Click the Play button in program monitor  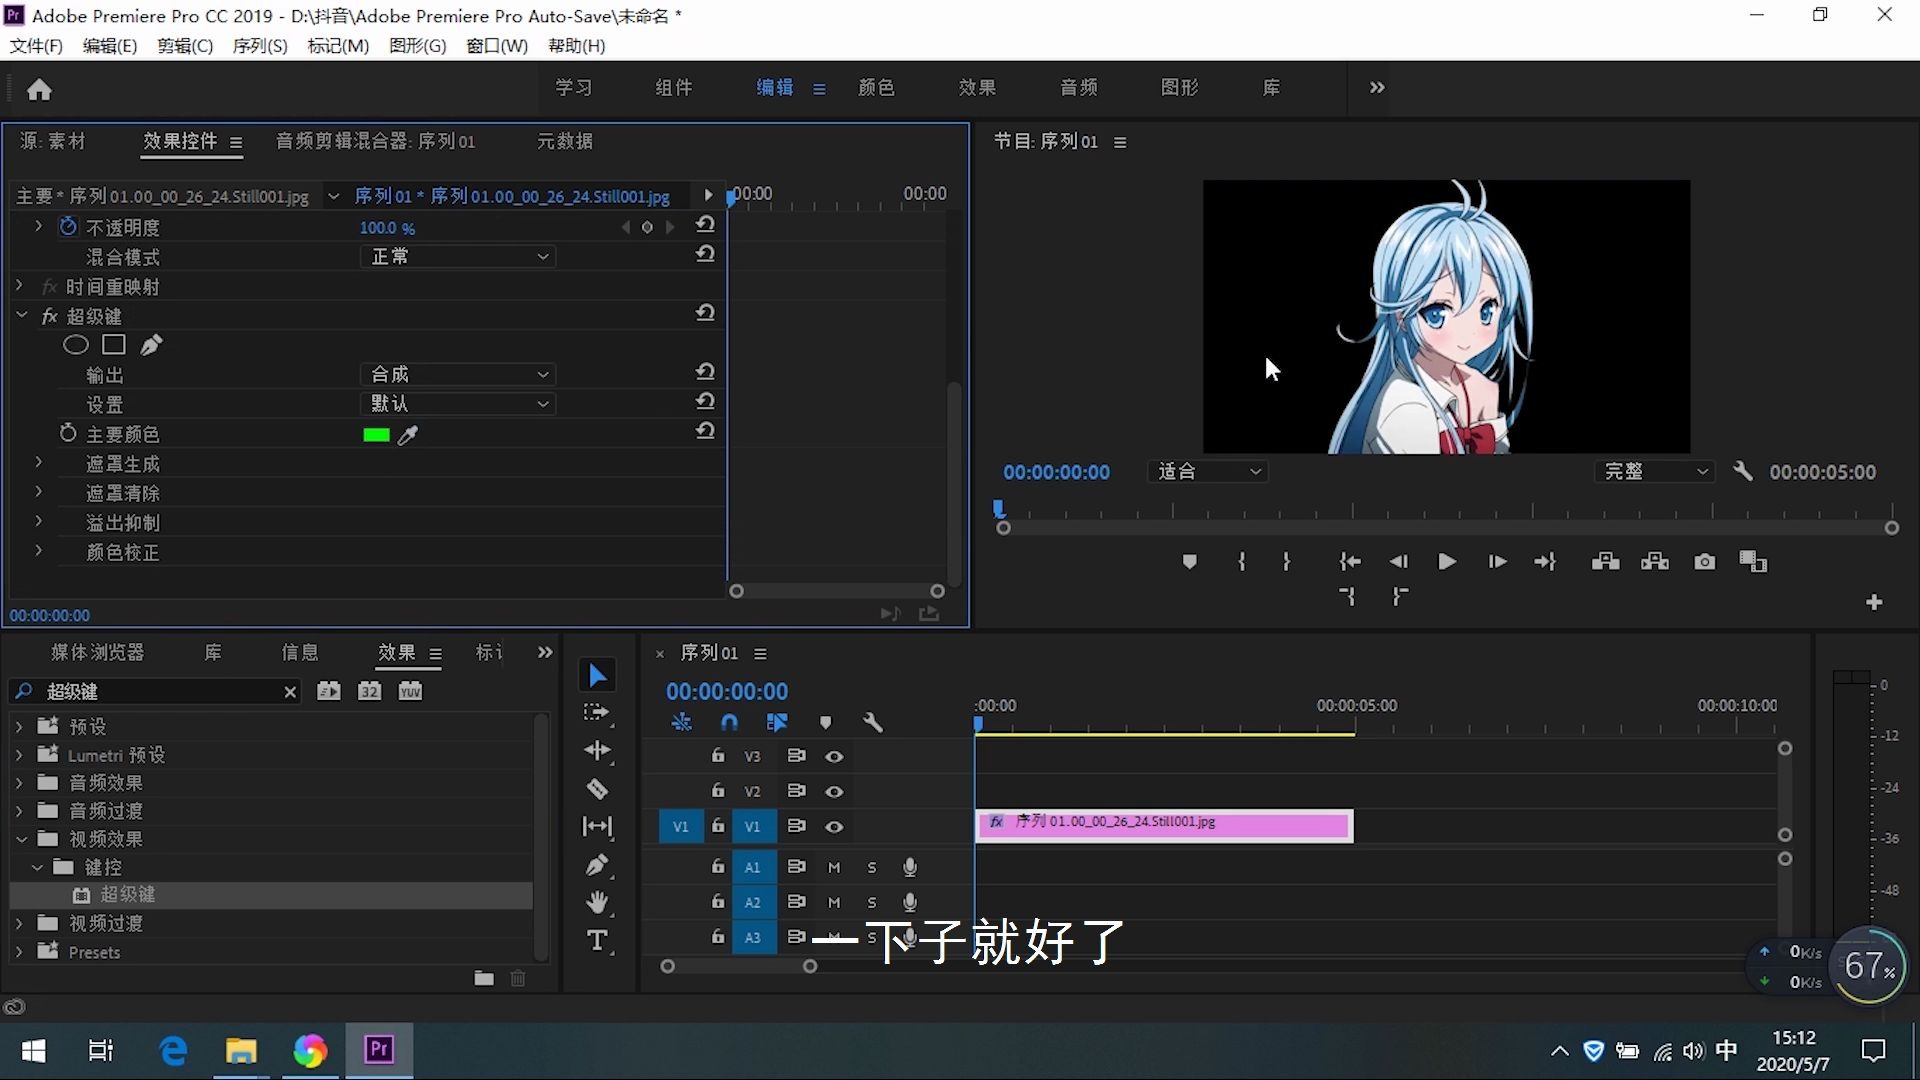click(x=1447, y=562)
